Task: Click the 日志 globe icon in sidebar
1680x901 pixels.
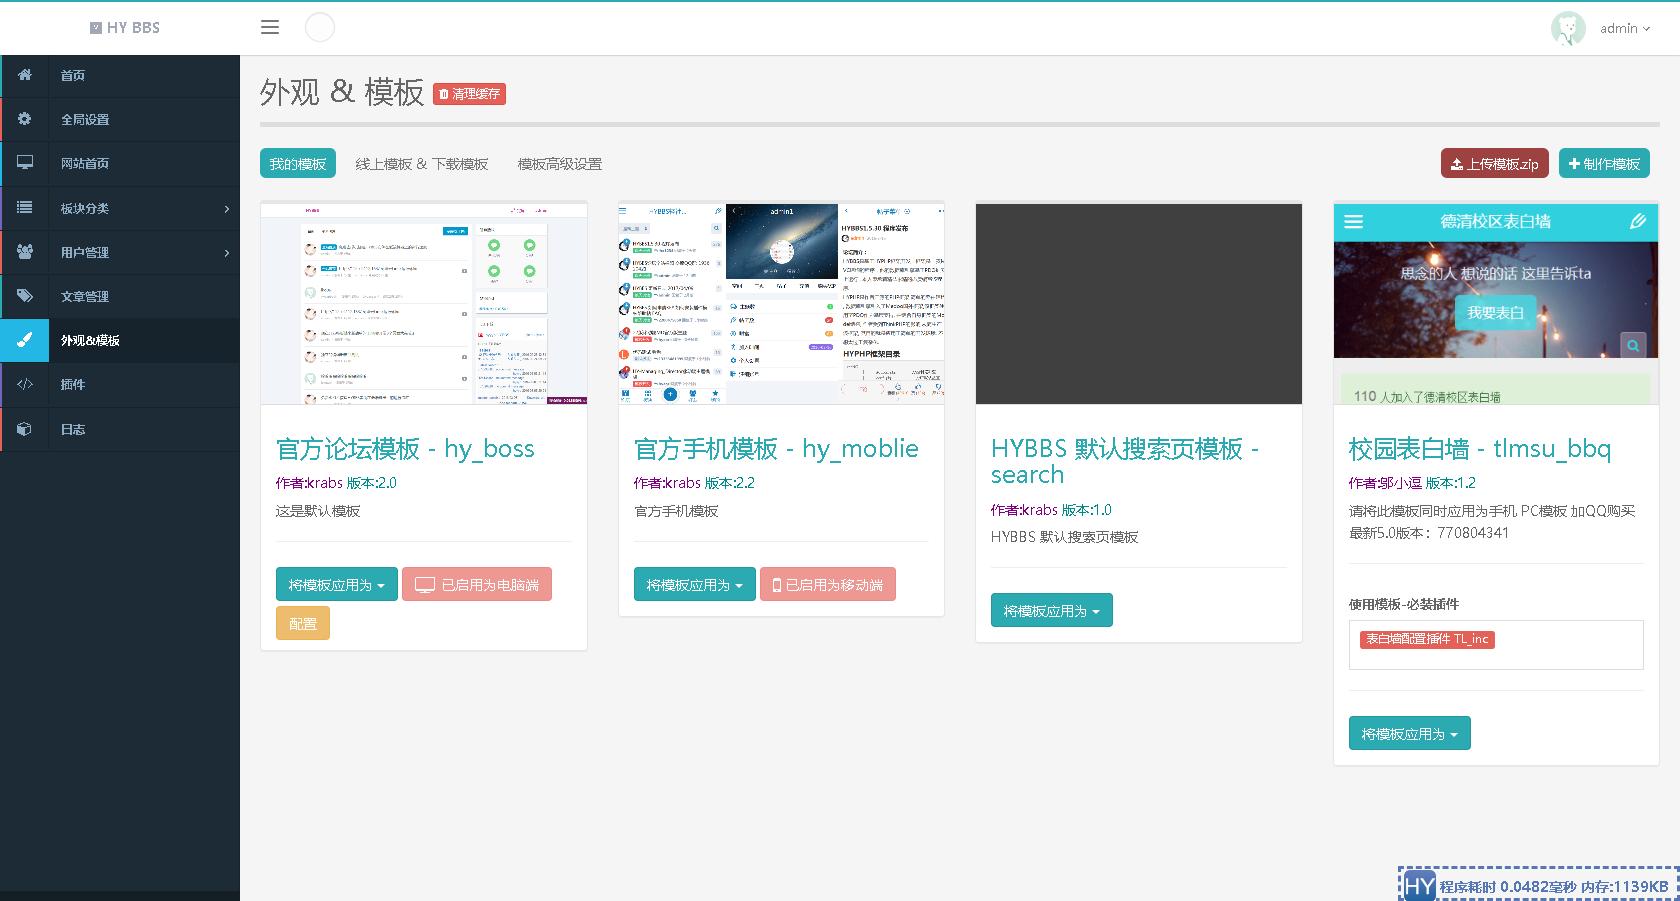Action: (x=25, y=429)
